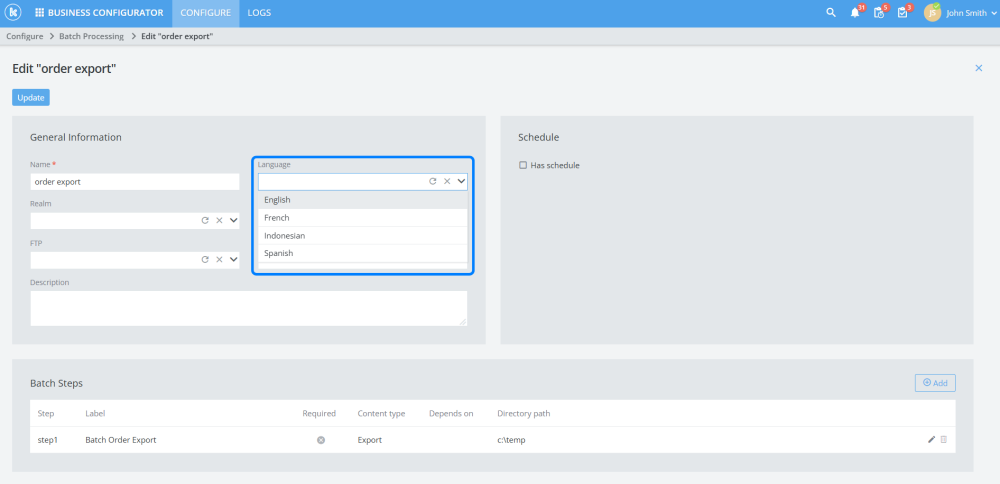
Task: Refresh the Realm field options
Action: [x=205, y=221]
